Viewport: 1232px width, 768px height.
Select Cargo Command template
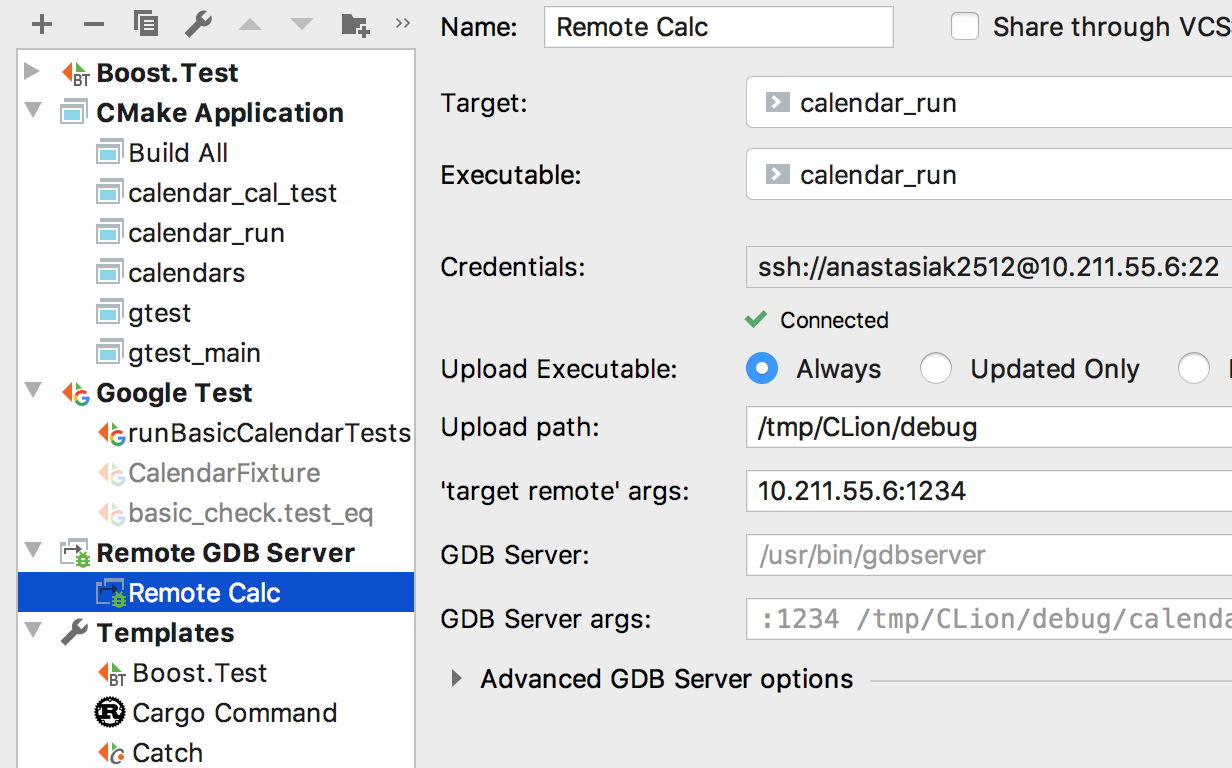click(234, 713)
